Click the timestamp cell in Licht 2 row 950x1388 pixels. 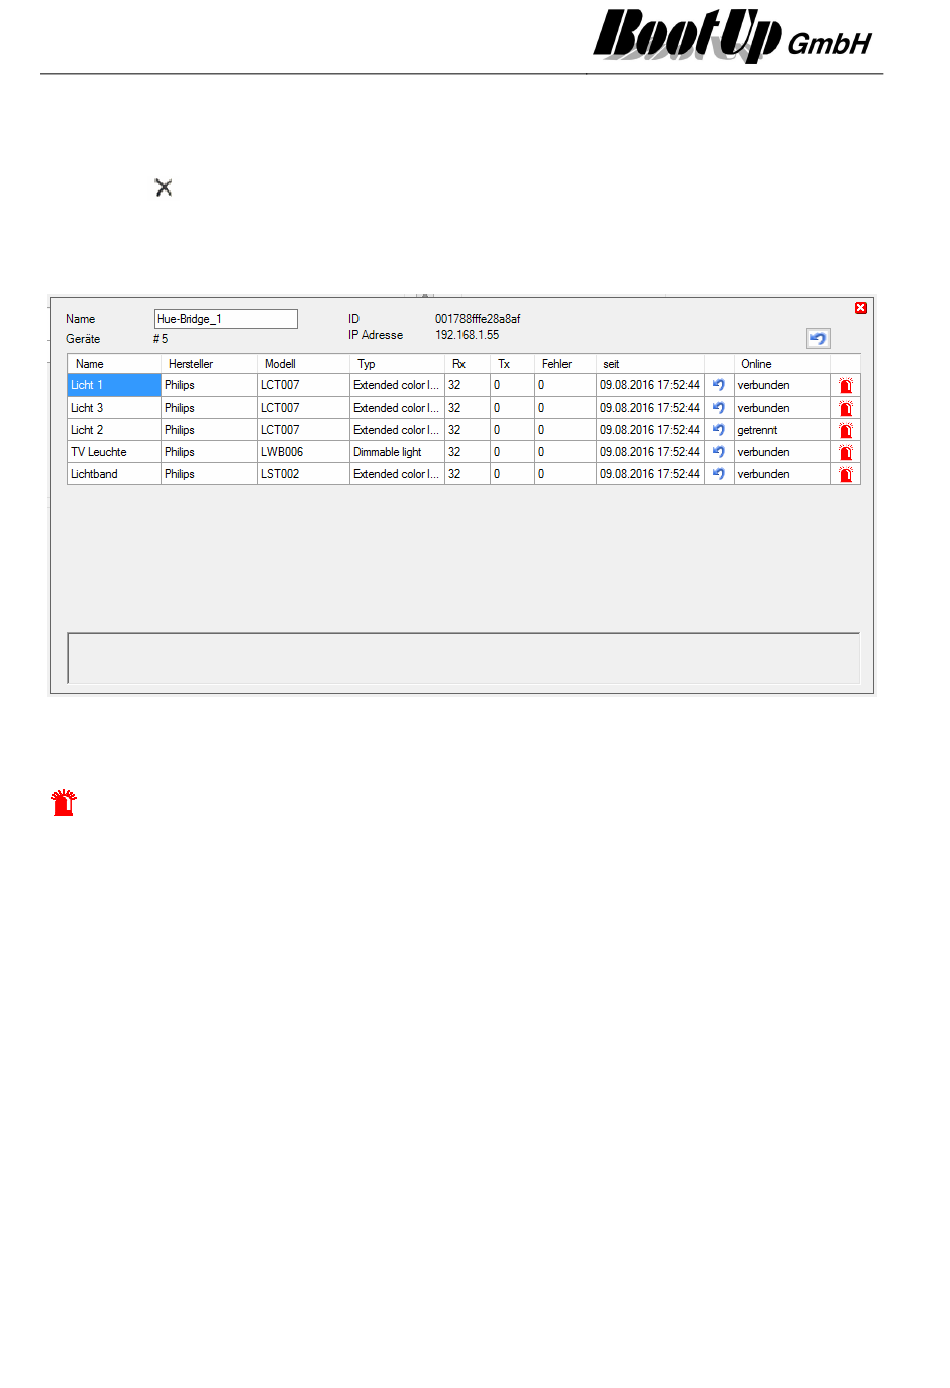(650, 430)
